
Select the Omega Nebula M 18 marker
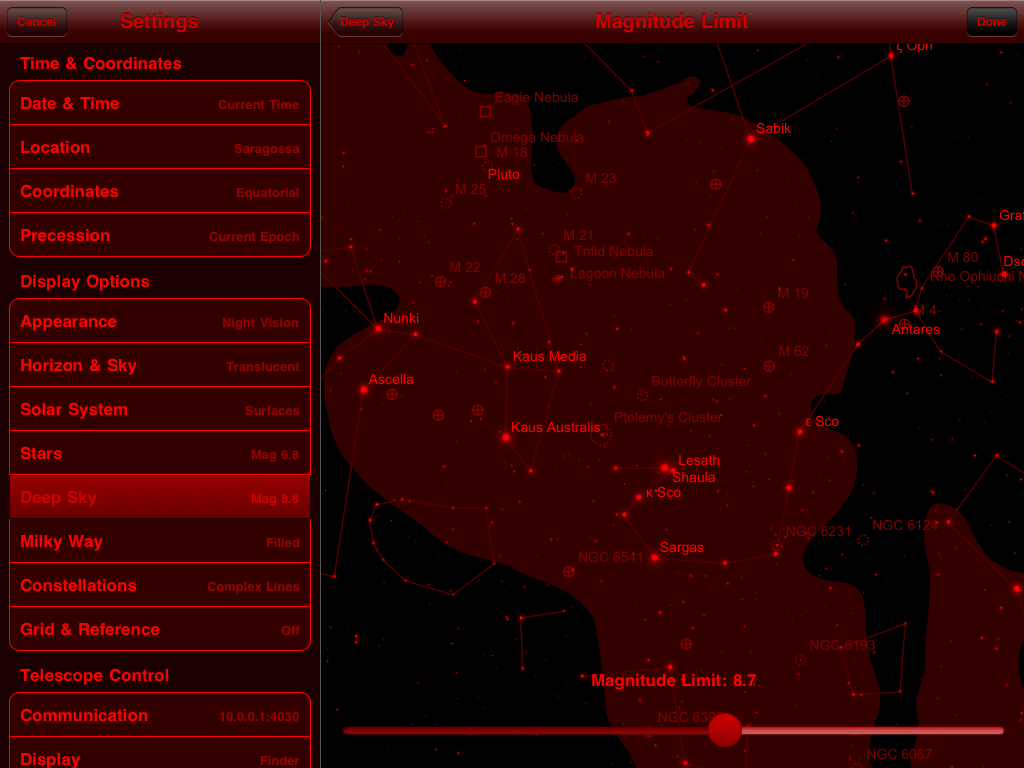(481, 151)
